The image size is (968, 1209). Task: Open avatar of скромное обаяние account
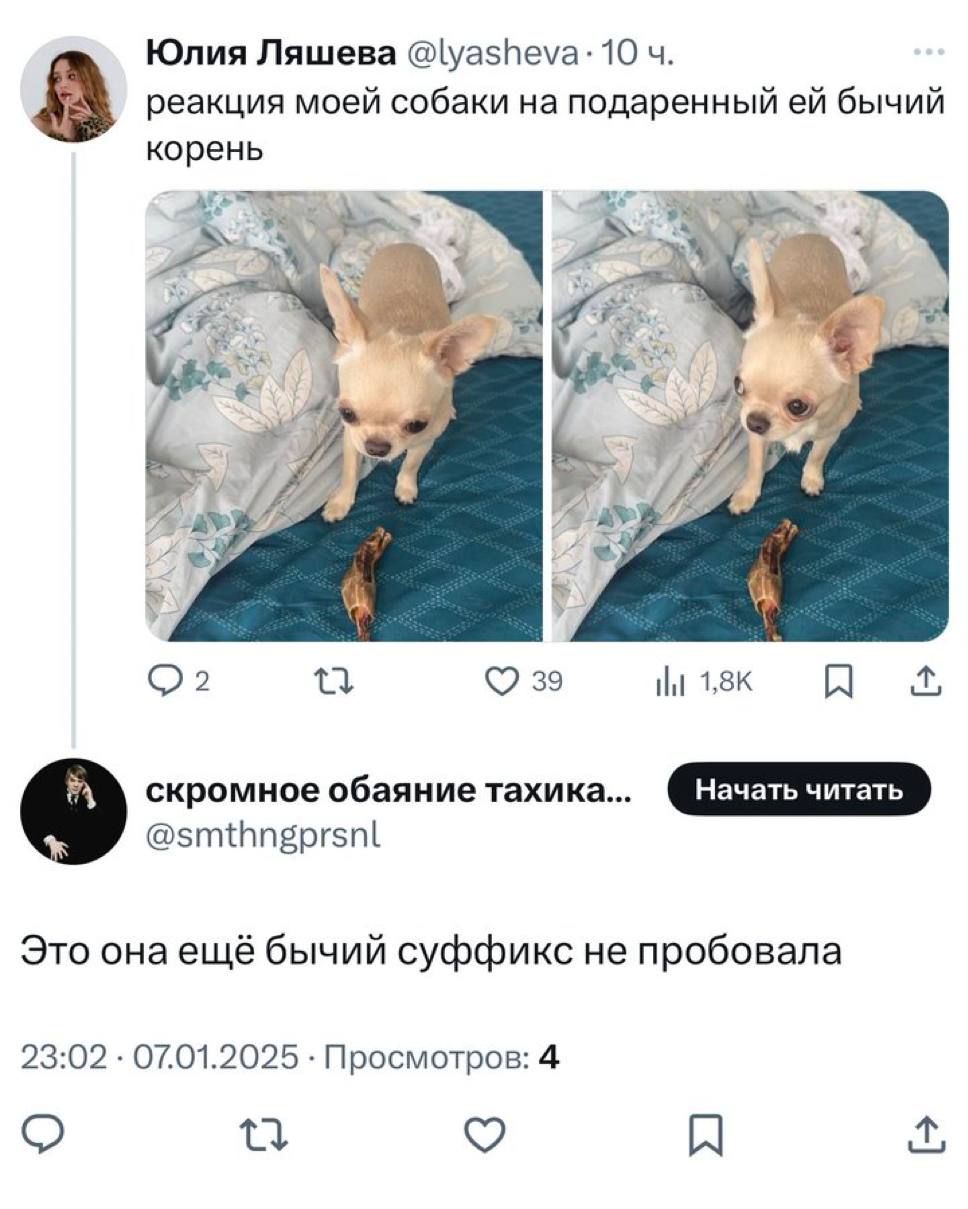click(73, 811)
